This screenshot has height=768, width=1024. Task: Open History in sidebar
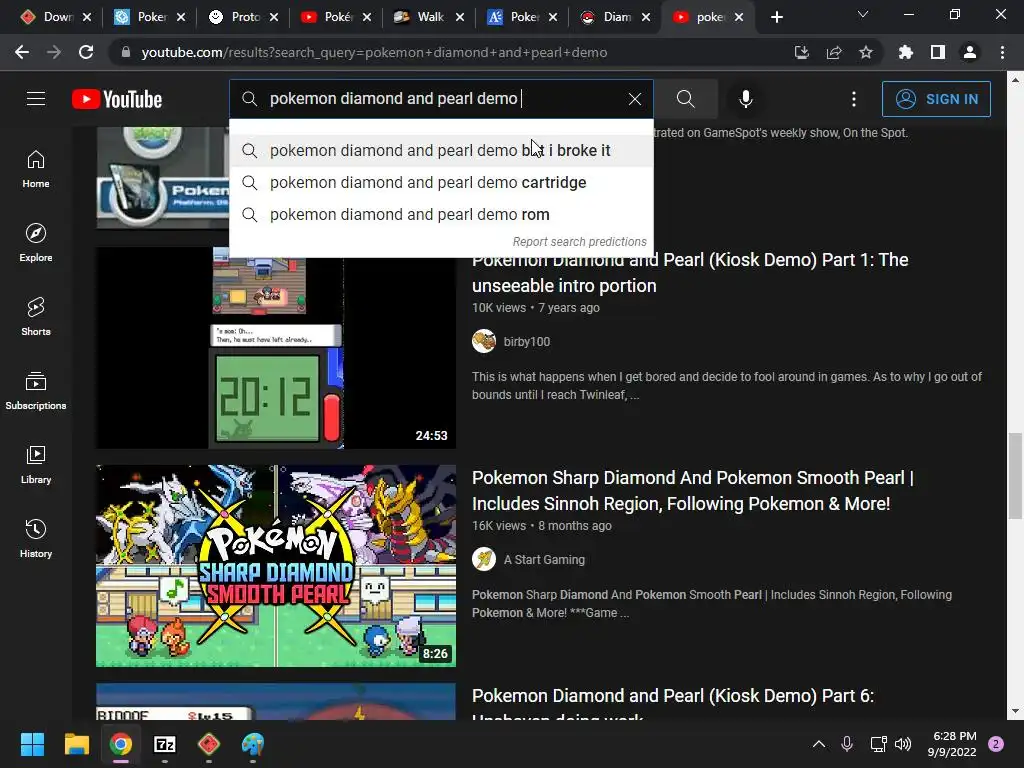pos(36,538)
